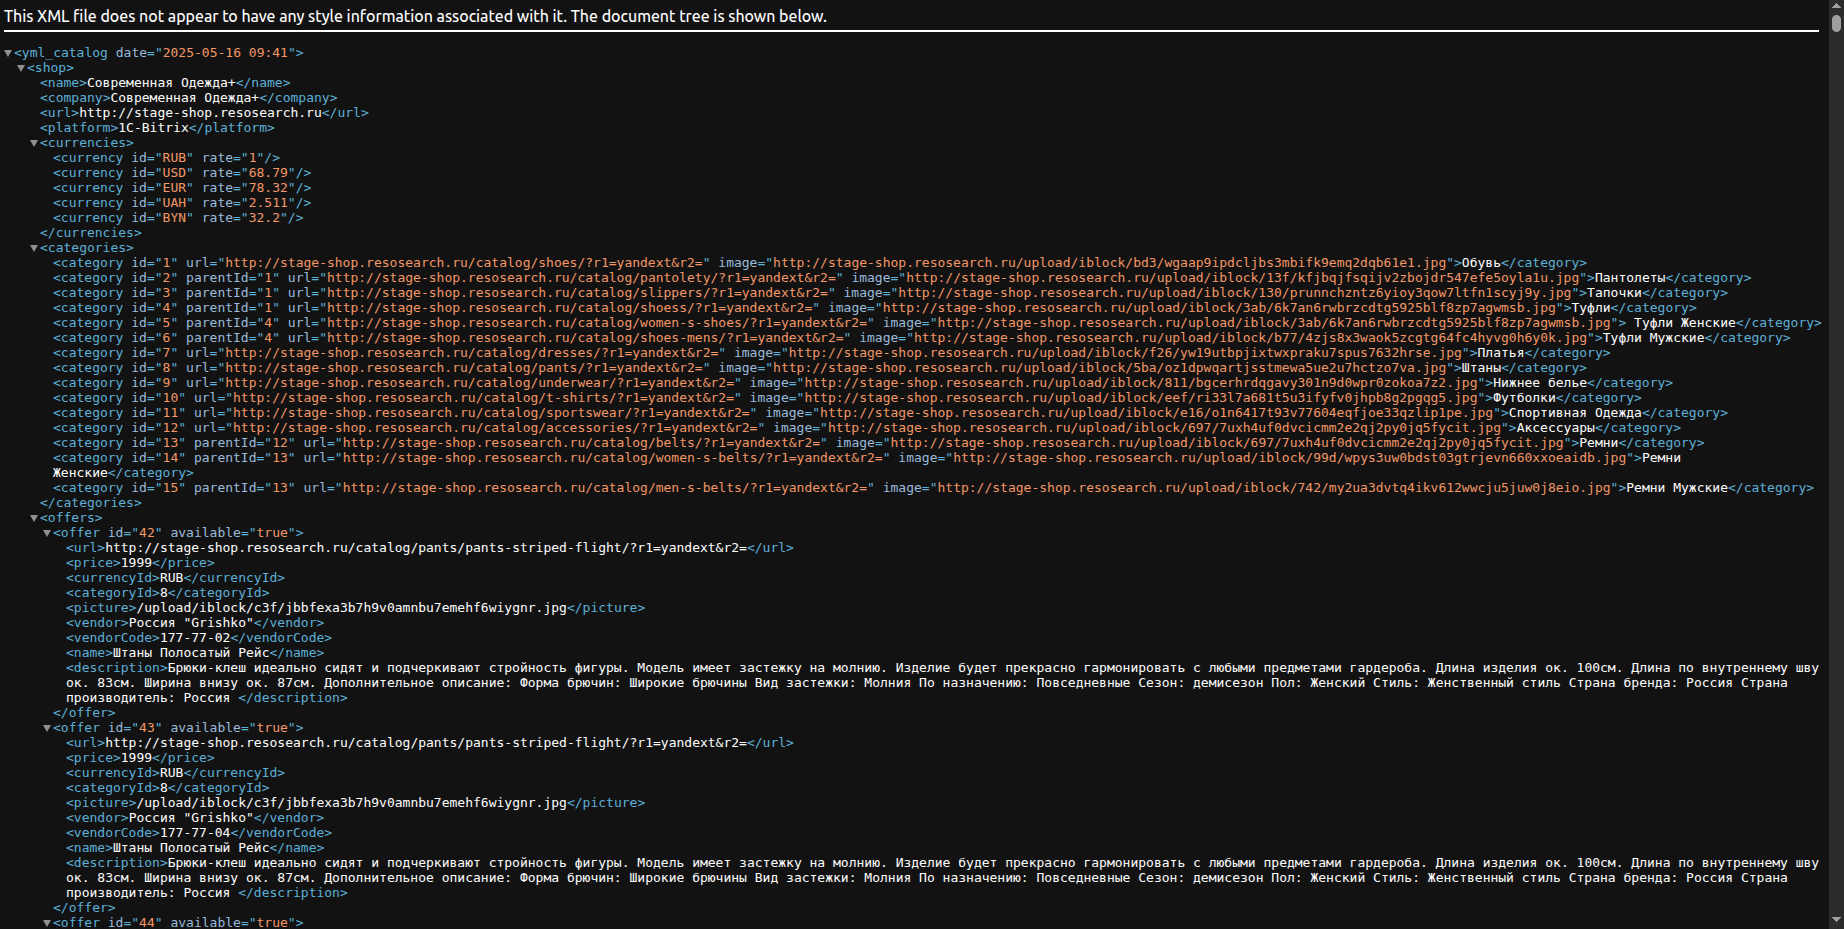Collapse the currencies node
The height and width of the screenshot is (929, 1844).
coord(34,143)
